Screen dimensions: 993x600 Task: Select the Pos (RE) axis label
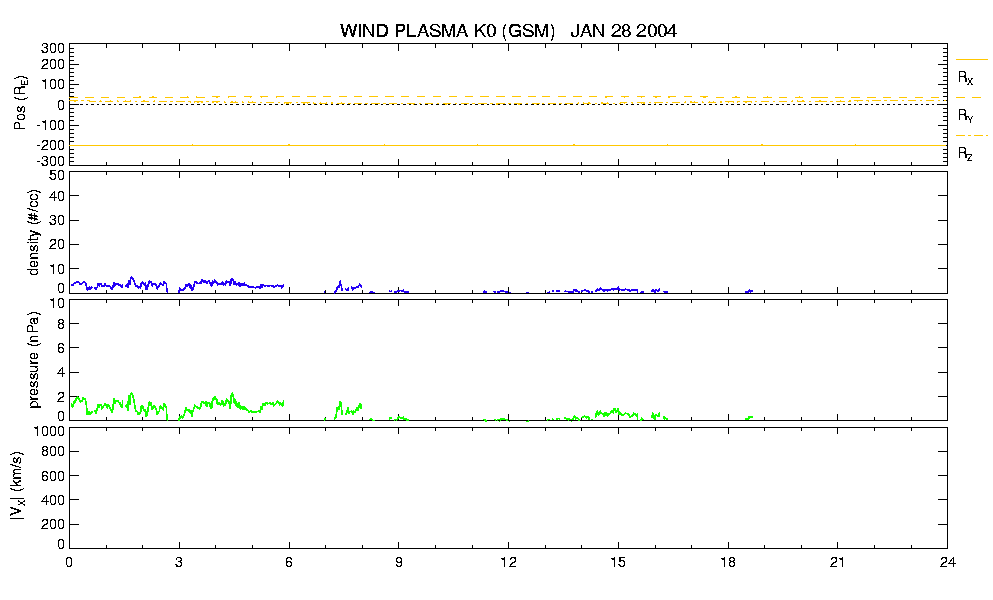click(x=21, y=103)
